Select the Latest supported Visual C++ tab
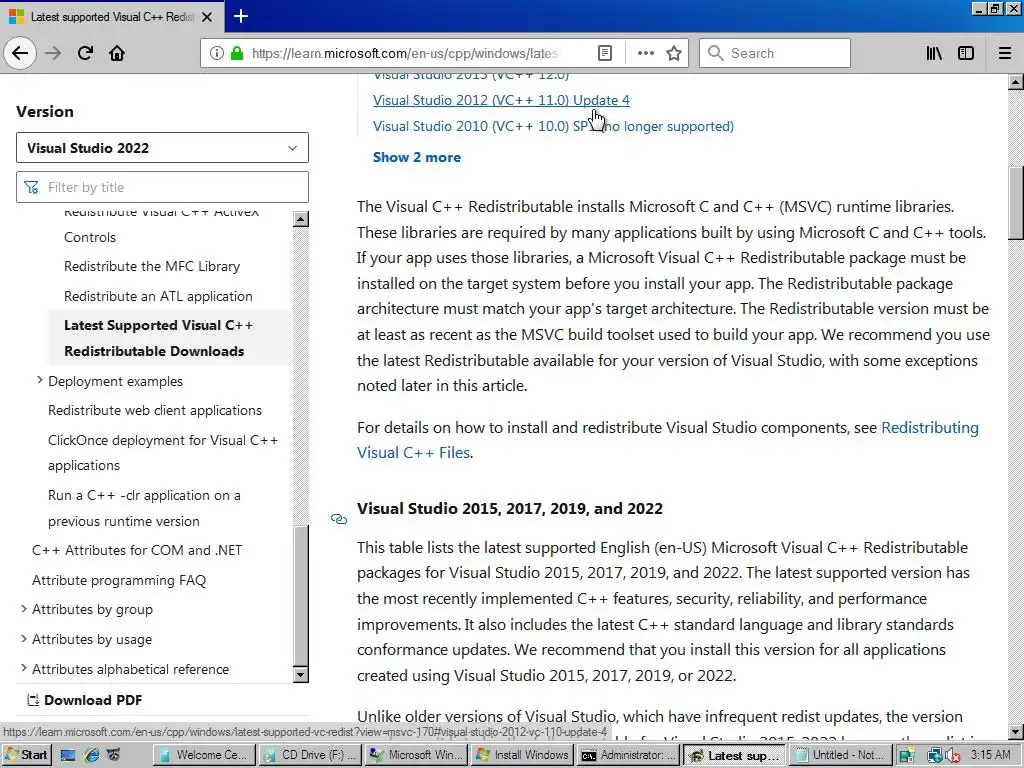The image size is (1024, 768). (112, 16)
